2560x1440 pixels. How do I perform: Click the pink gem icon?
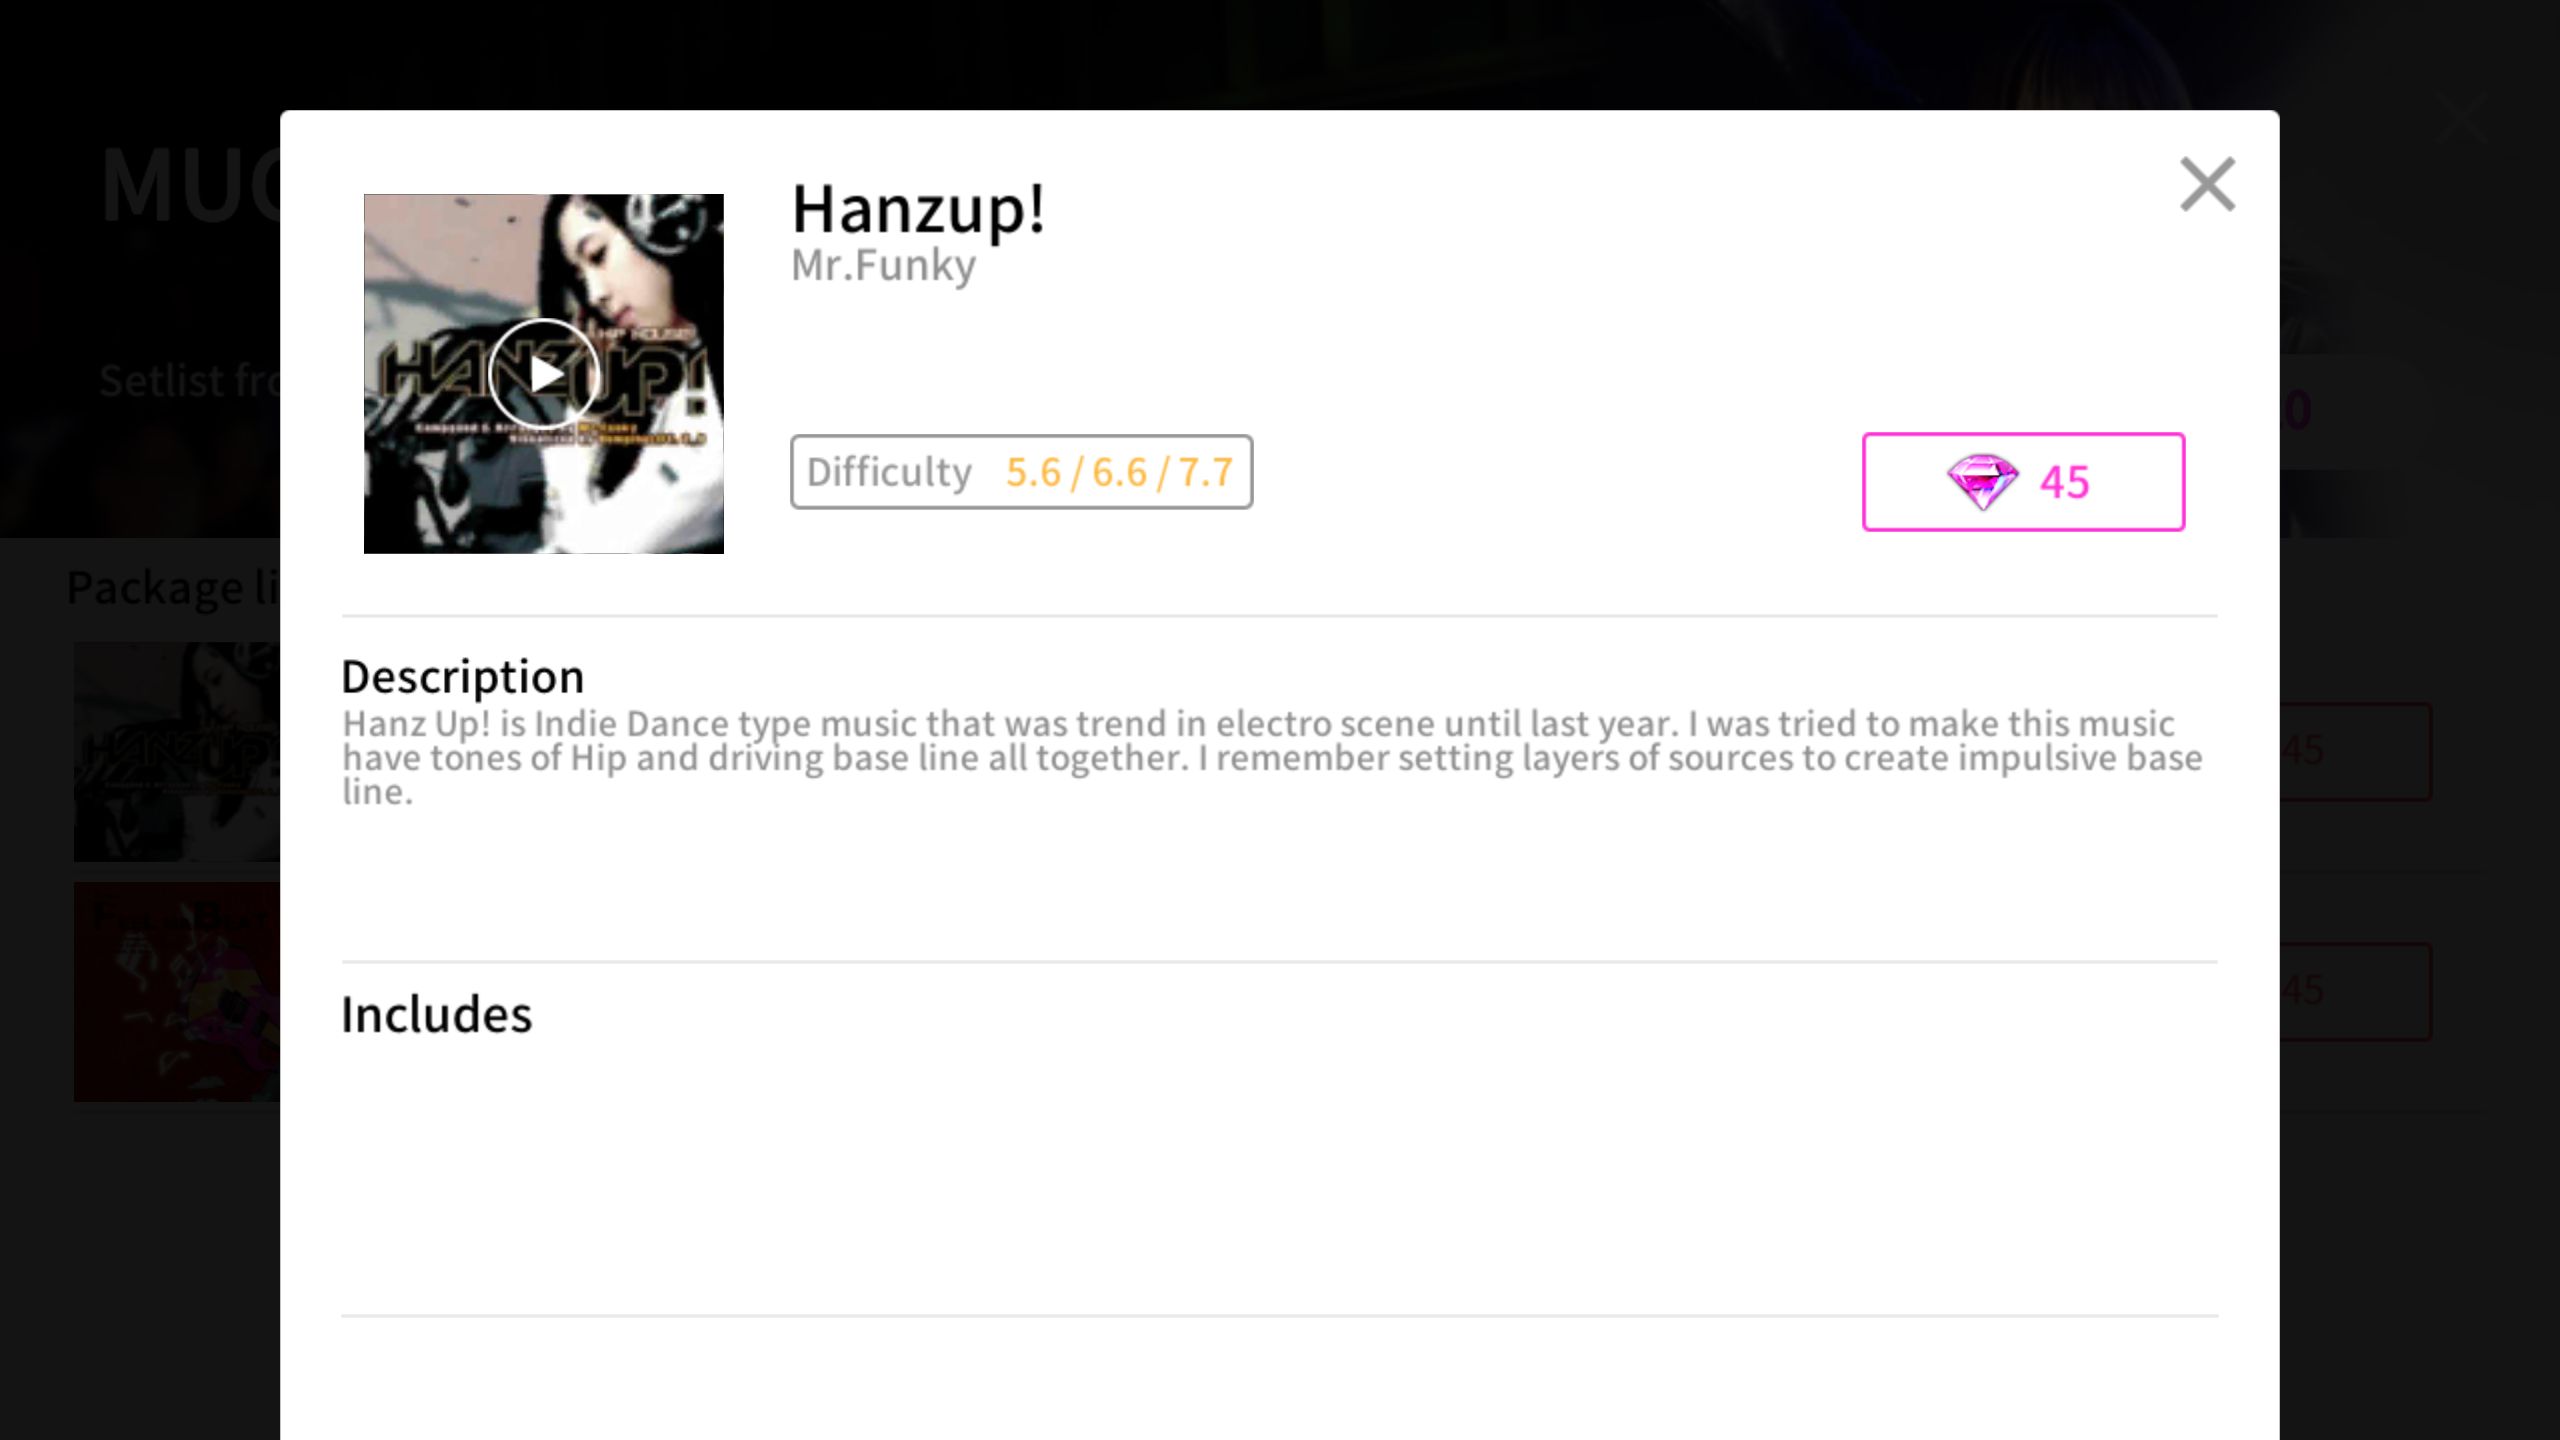(x=1982, y=481)
